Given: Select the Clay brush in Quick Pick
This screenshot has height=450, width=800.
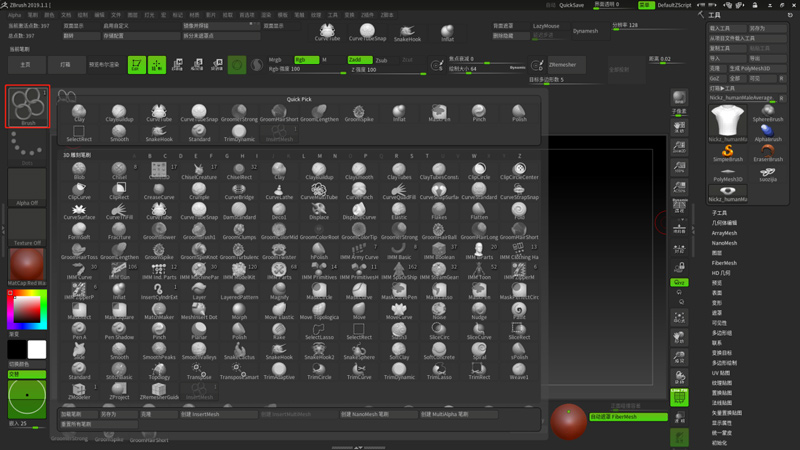Looking at the screenshot, I should point(79,113).
